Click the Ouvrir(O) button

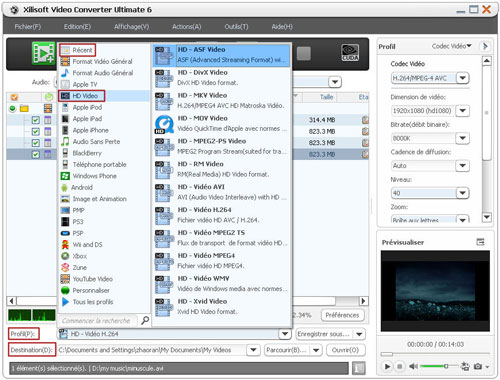tap(345, 350)
